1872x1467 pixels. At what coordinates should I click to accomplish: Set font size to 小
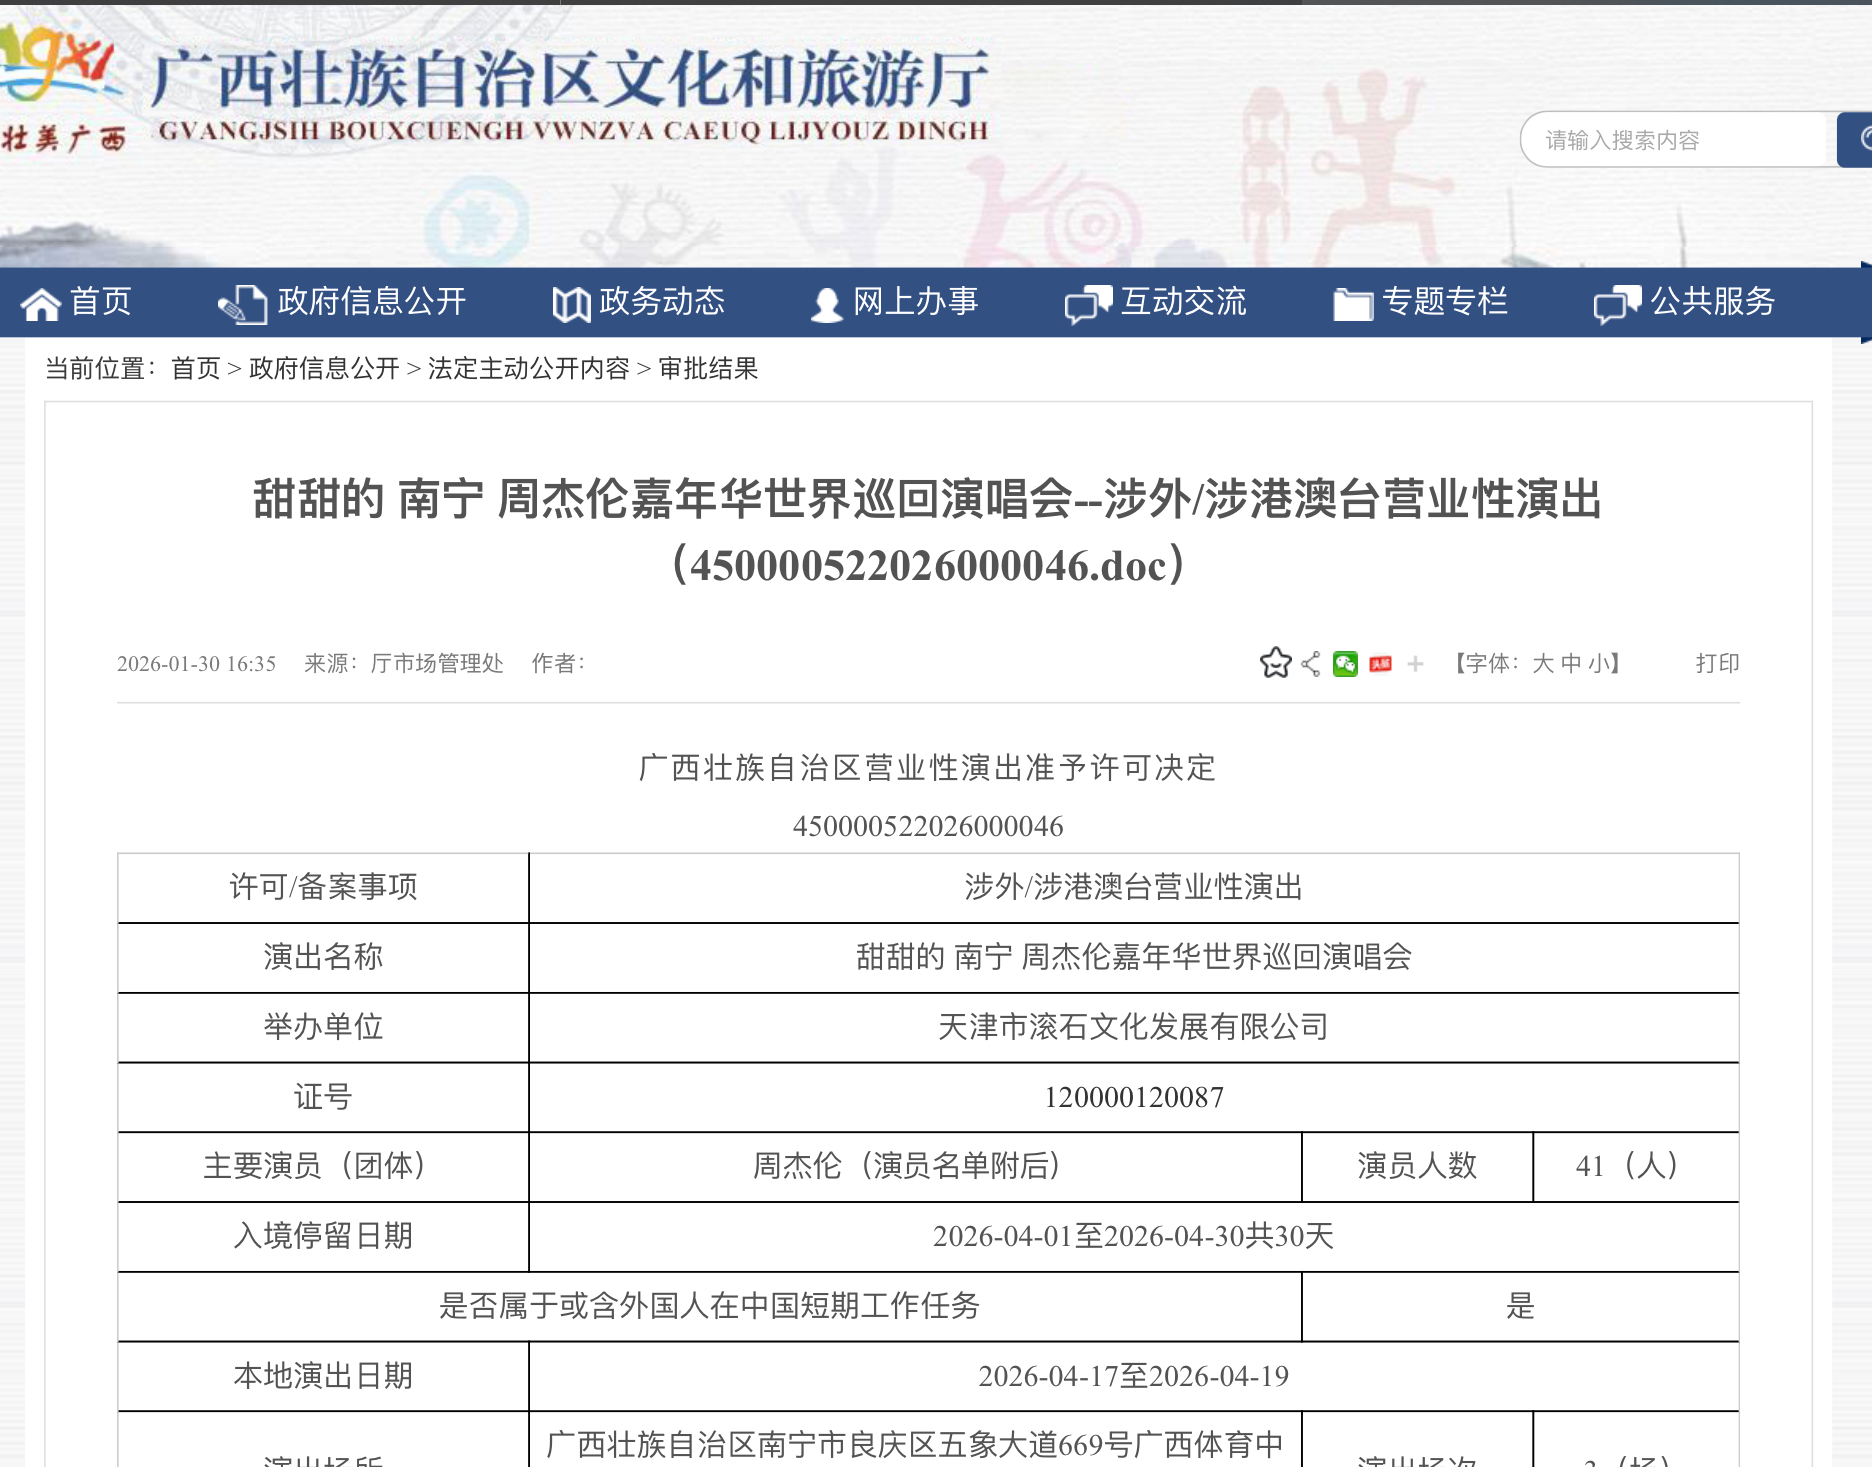click(1598, 664)
